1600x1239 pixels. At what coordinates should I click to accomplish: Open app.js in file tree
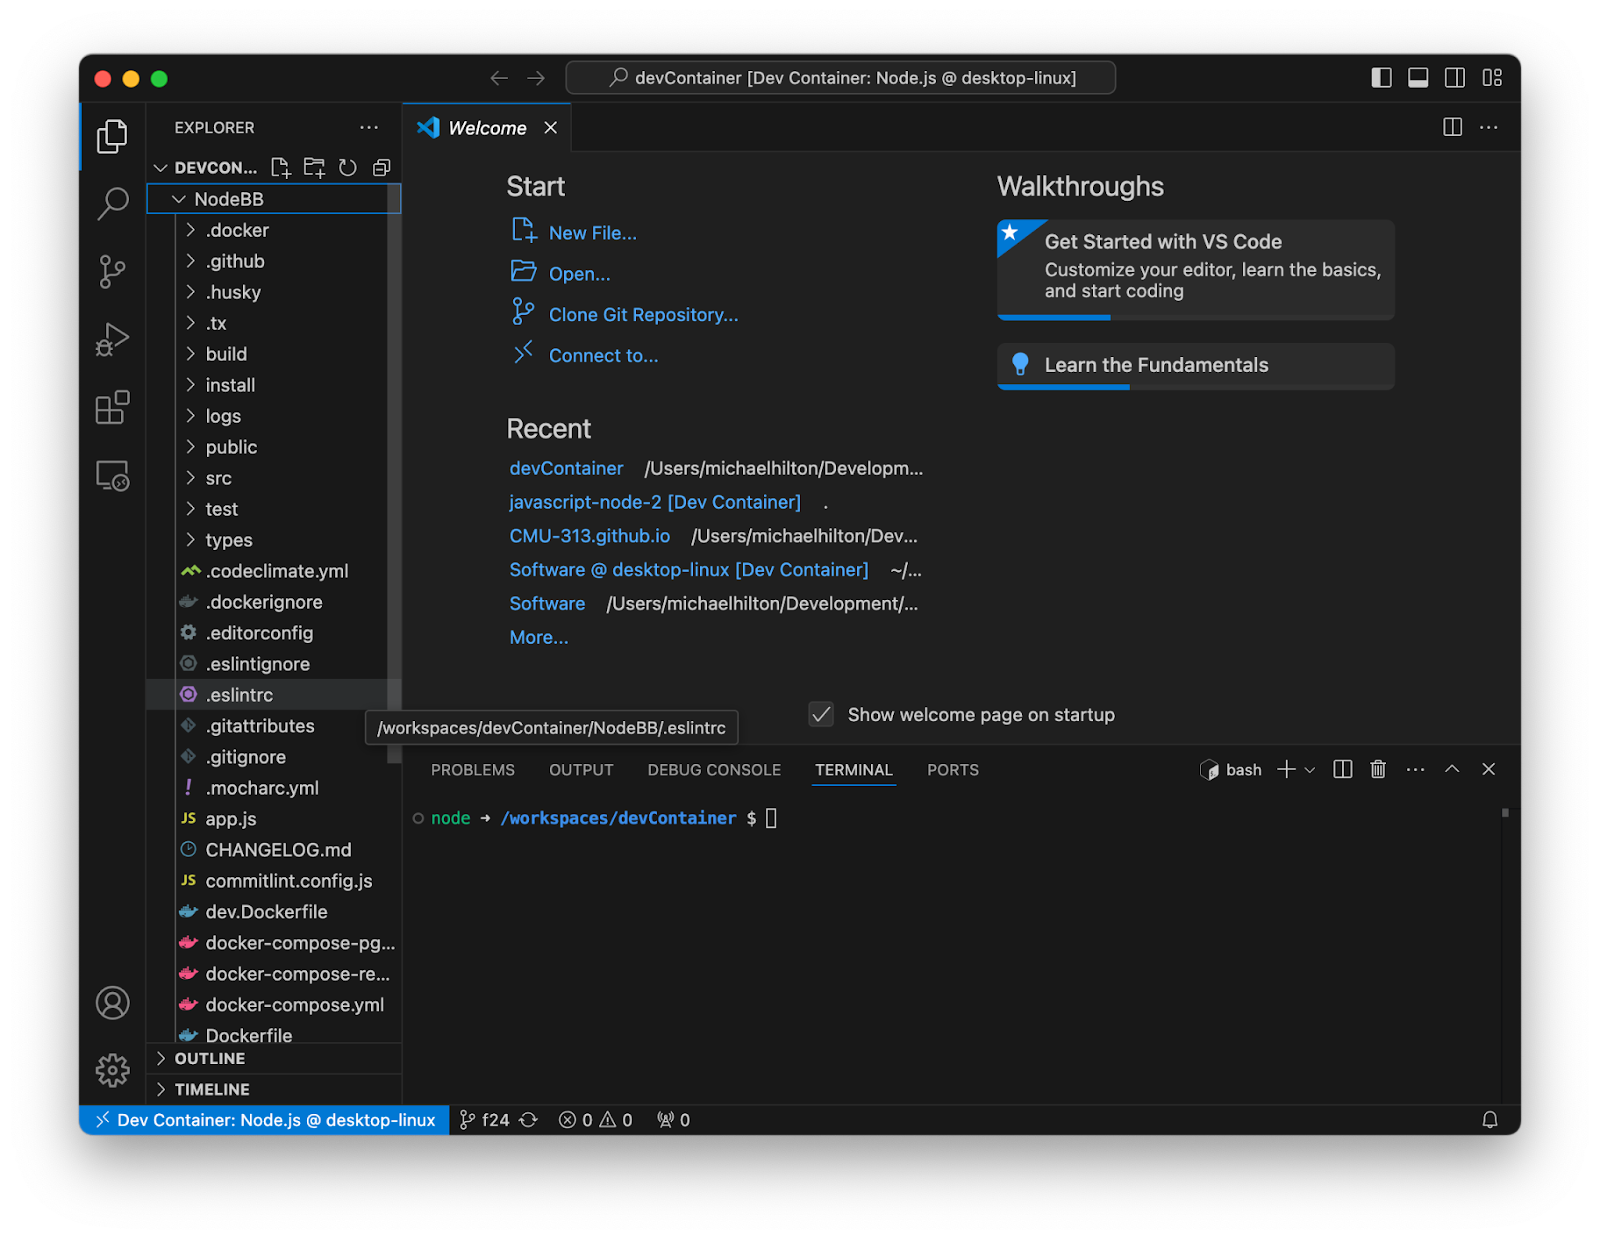(274, 819)
